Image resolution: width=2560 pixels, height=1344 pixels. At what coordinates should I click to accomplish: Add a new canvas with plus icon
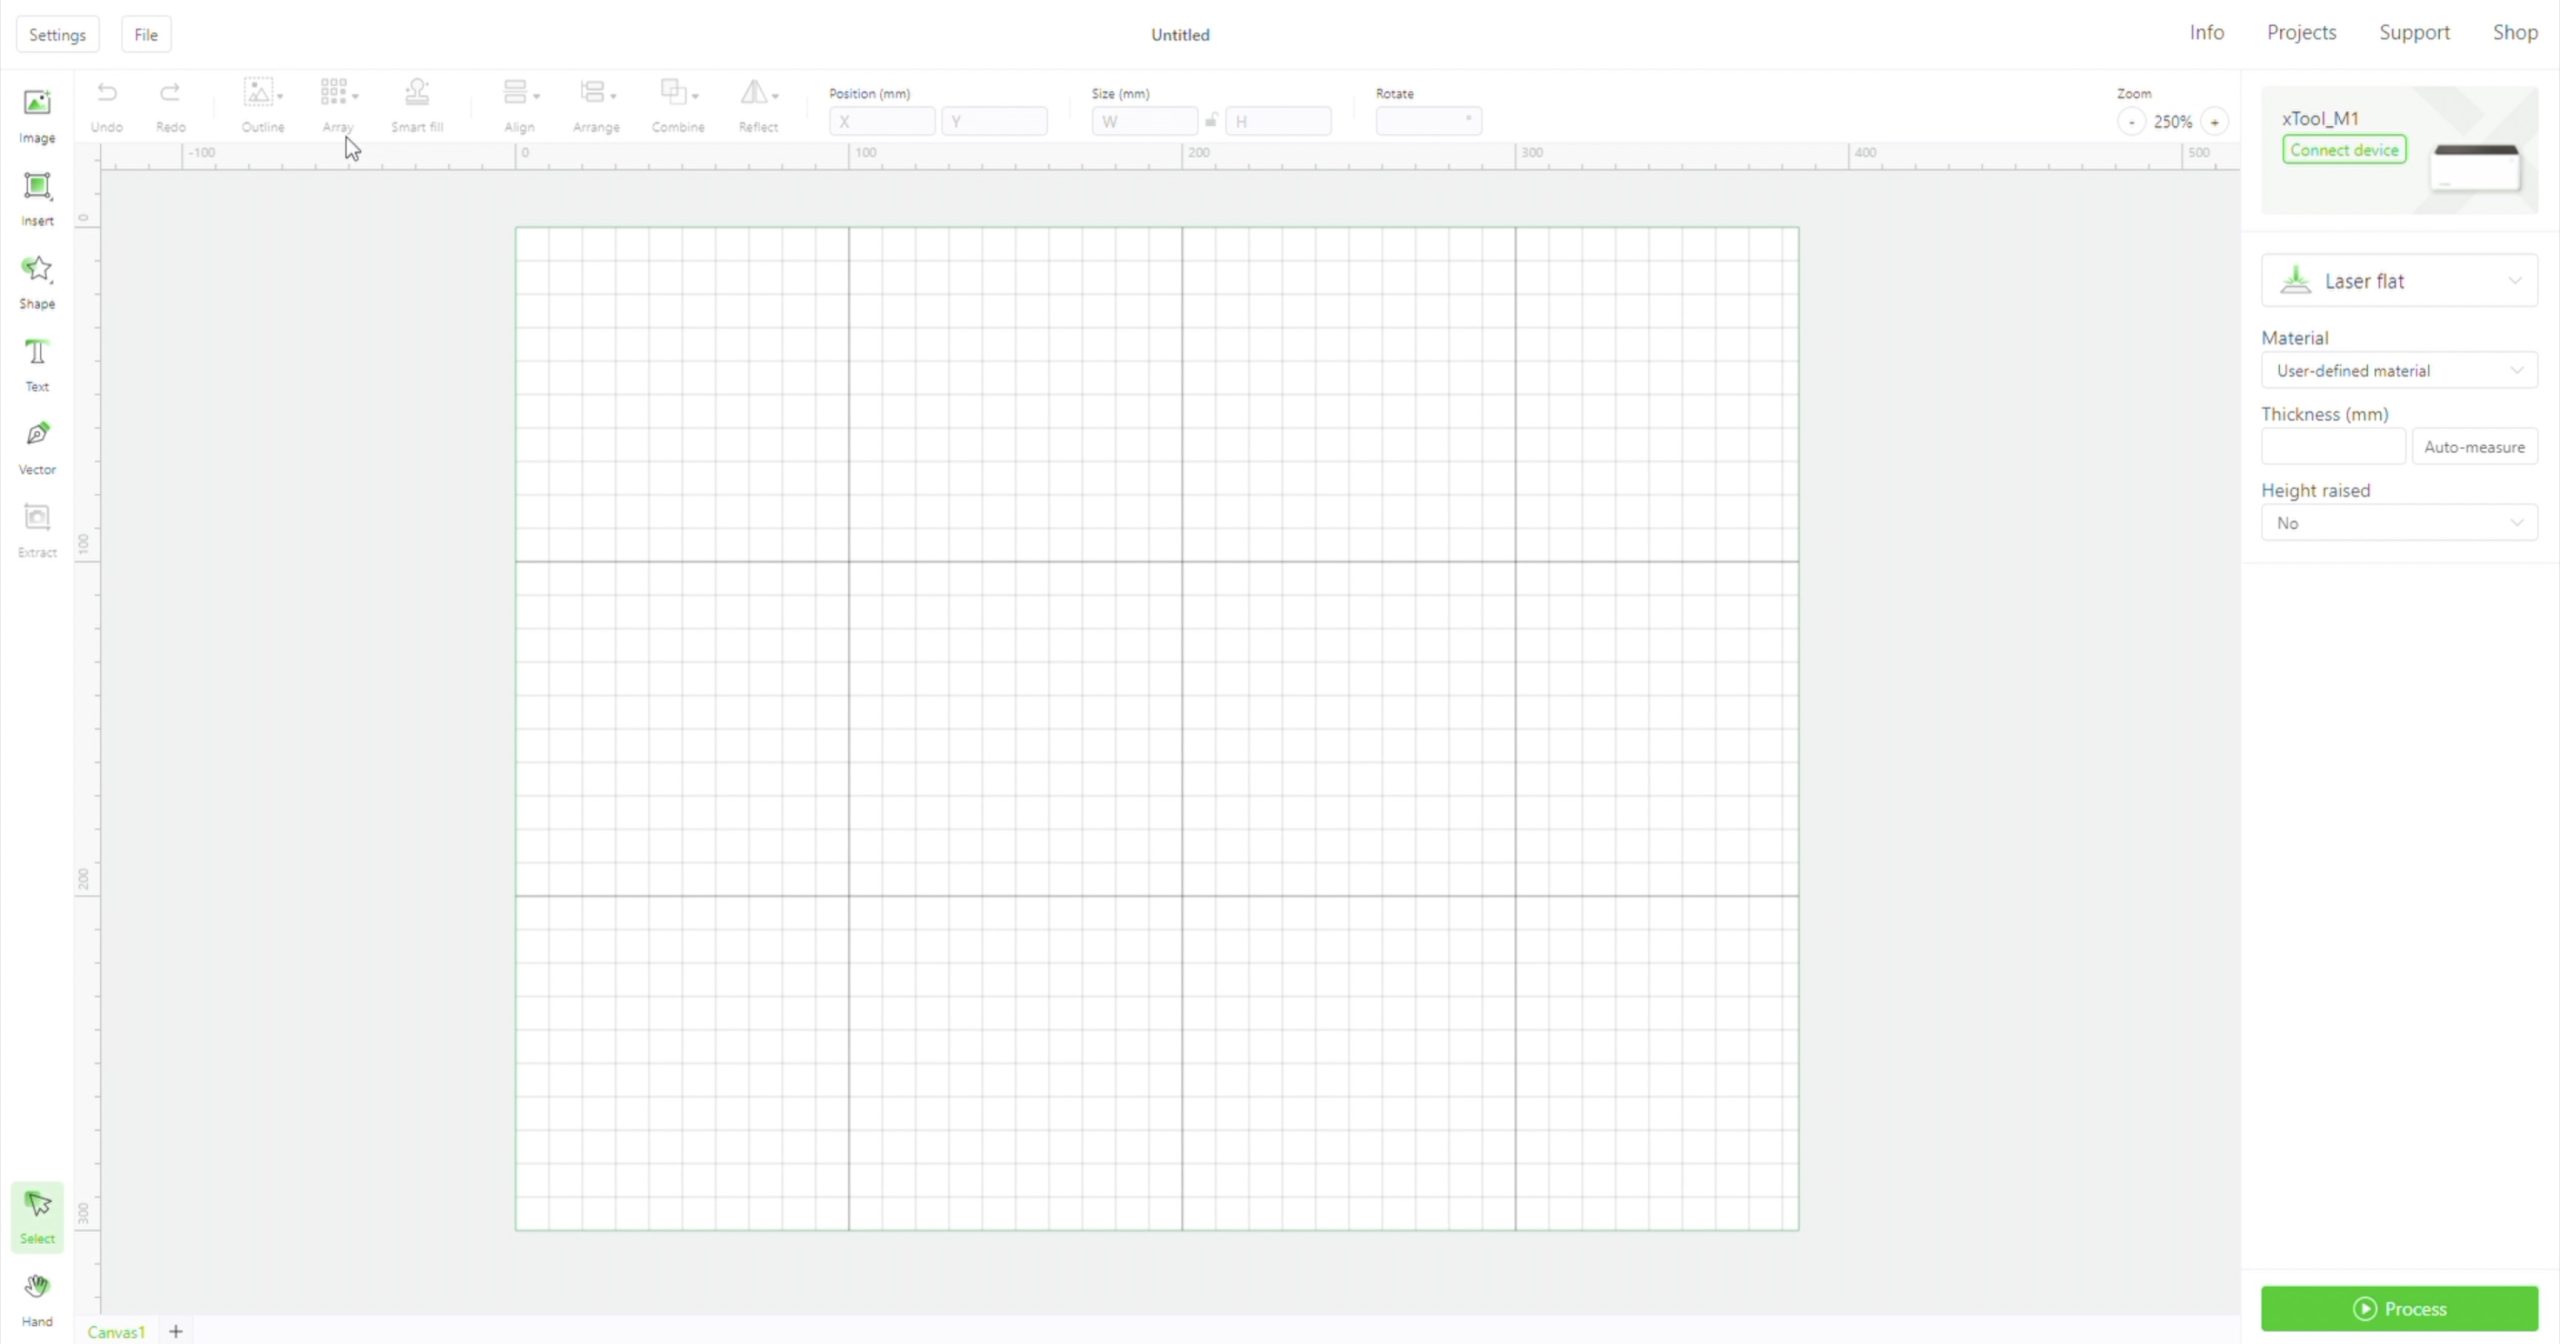coord(176,1331)
